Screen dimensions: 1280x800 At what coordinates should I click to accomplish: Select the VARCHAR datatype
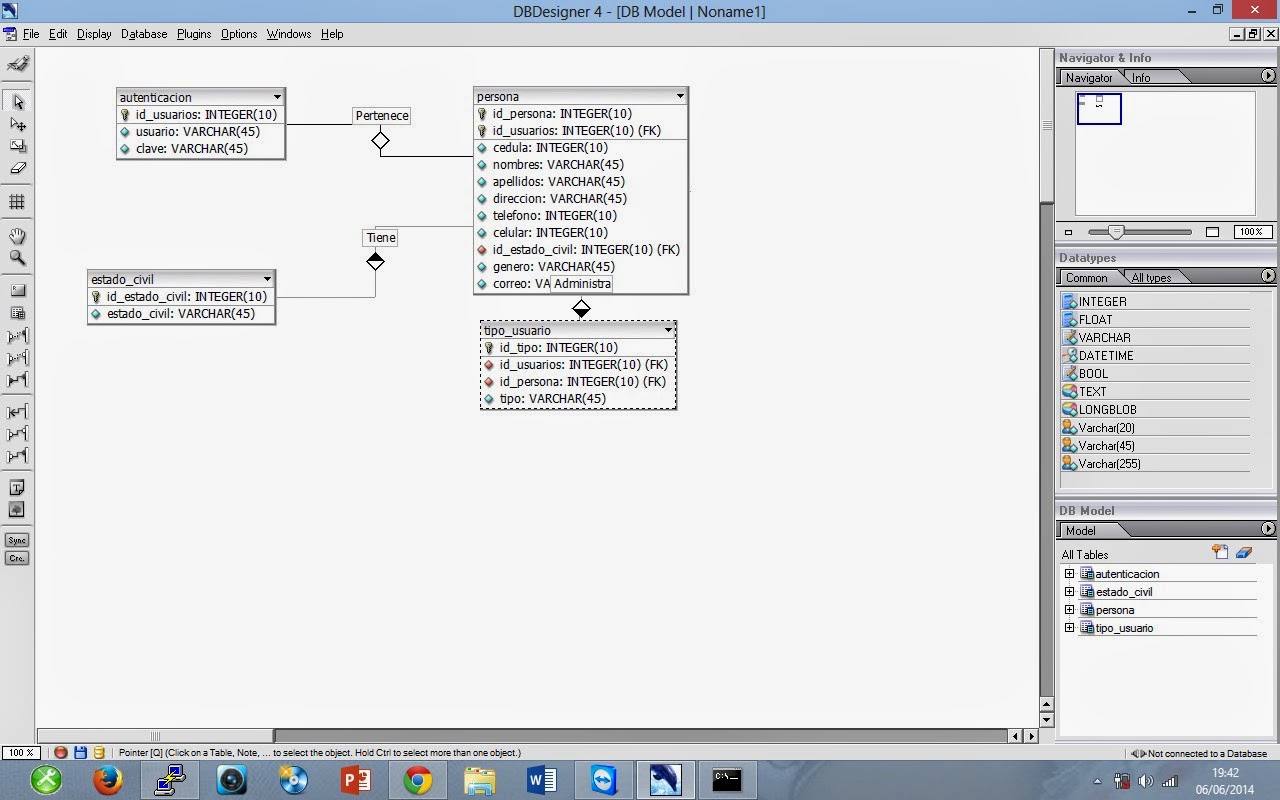click(1103, 337)
